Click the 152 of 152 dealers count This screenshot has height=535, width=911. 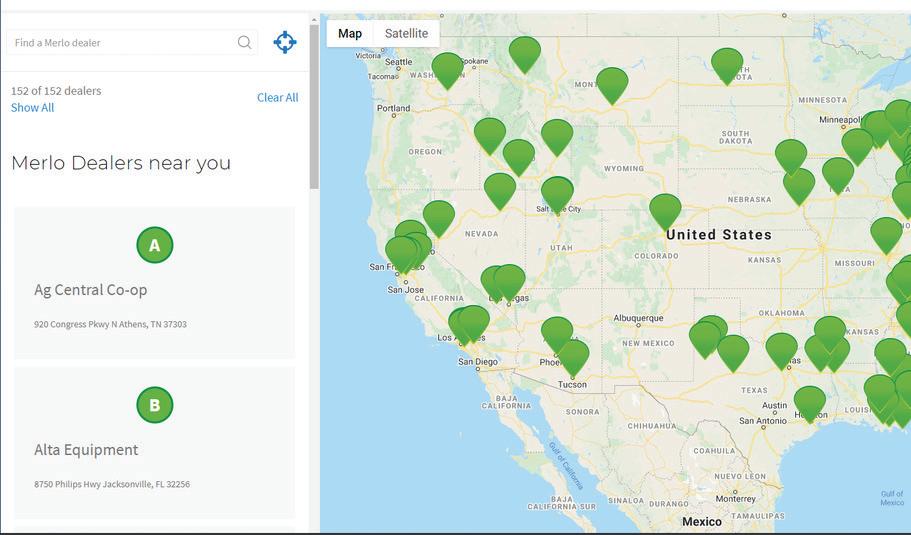tap(56, 91)
